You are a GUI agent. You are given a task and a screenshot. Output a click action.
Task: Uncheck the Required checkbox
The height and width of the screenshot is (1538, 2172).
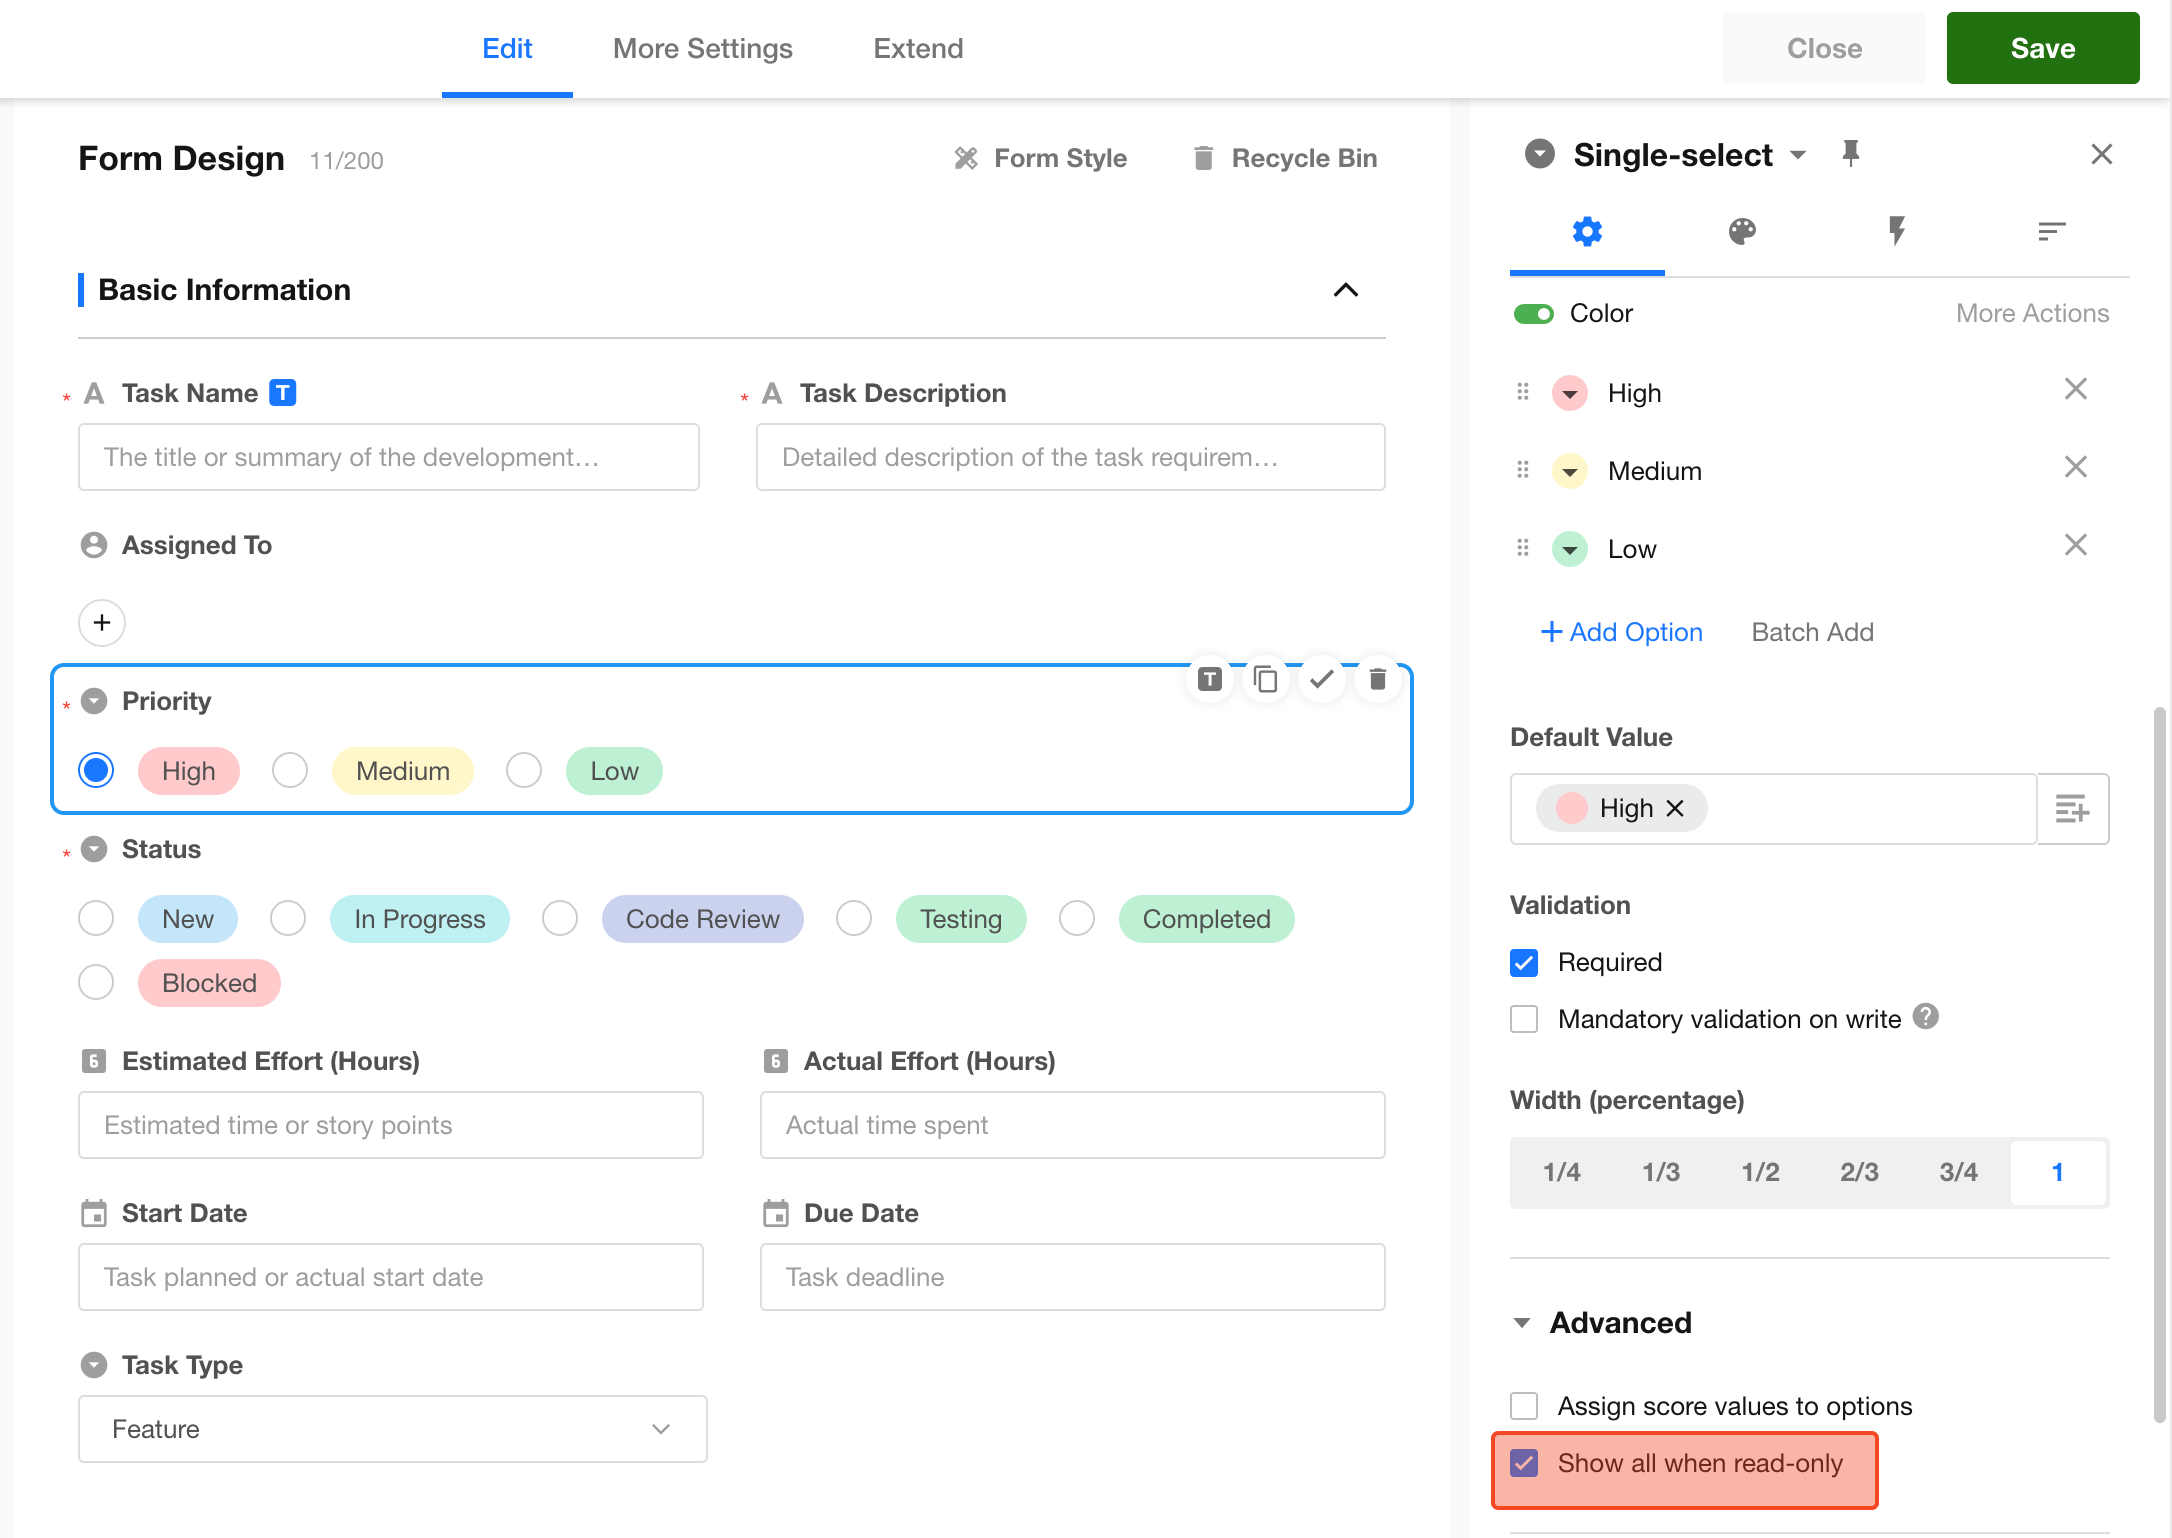tap(1524, 963)
